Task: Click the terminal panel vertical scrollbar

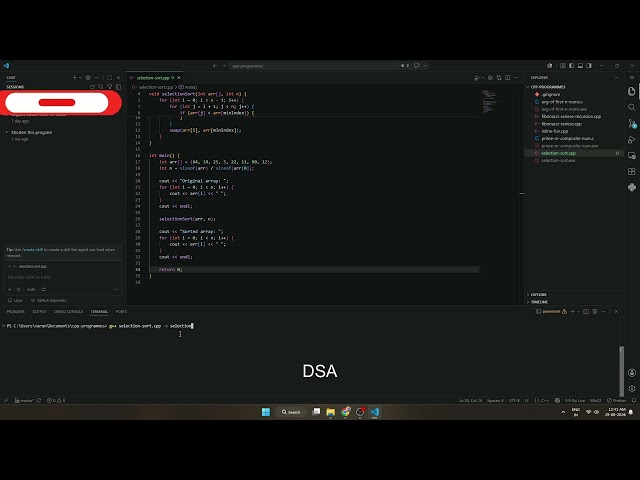Action: tap(622, 371)
